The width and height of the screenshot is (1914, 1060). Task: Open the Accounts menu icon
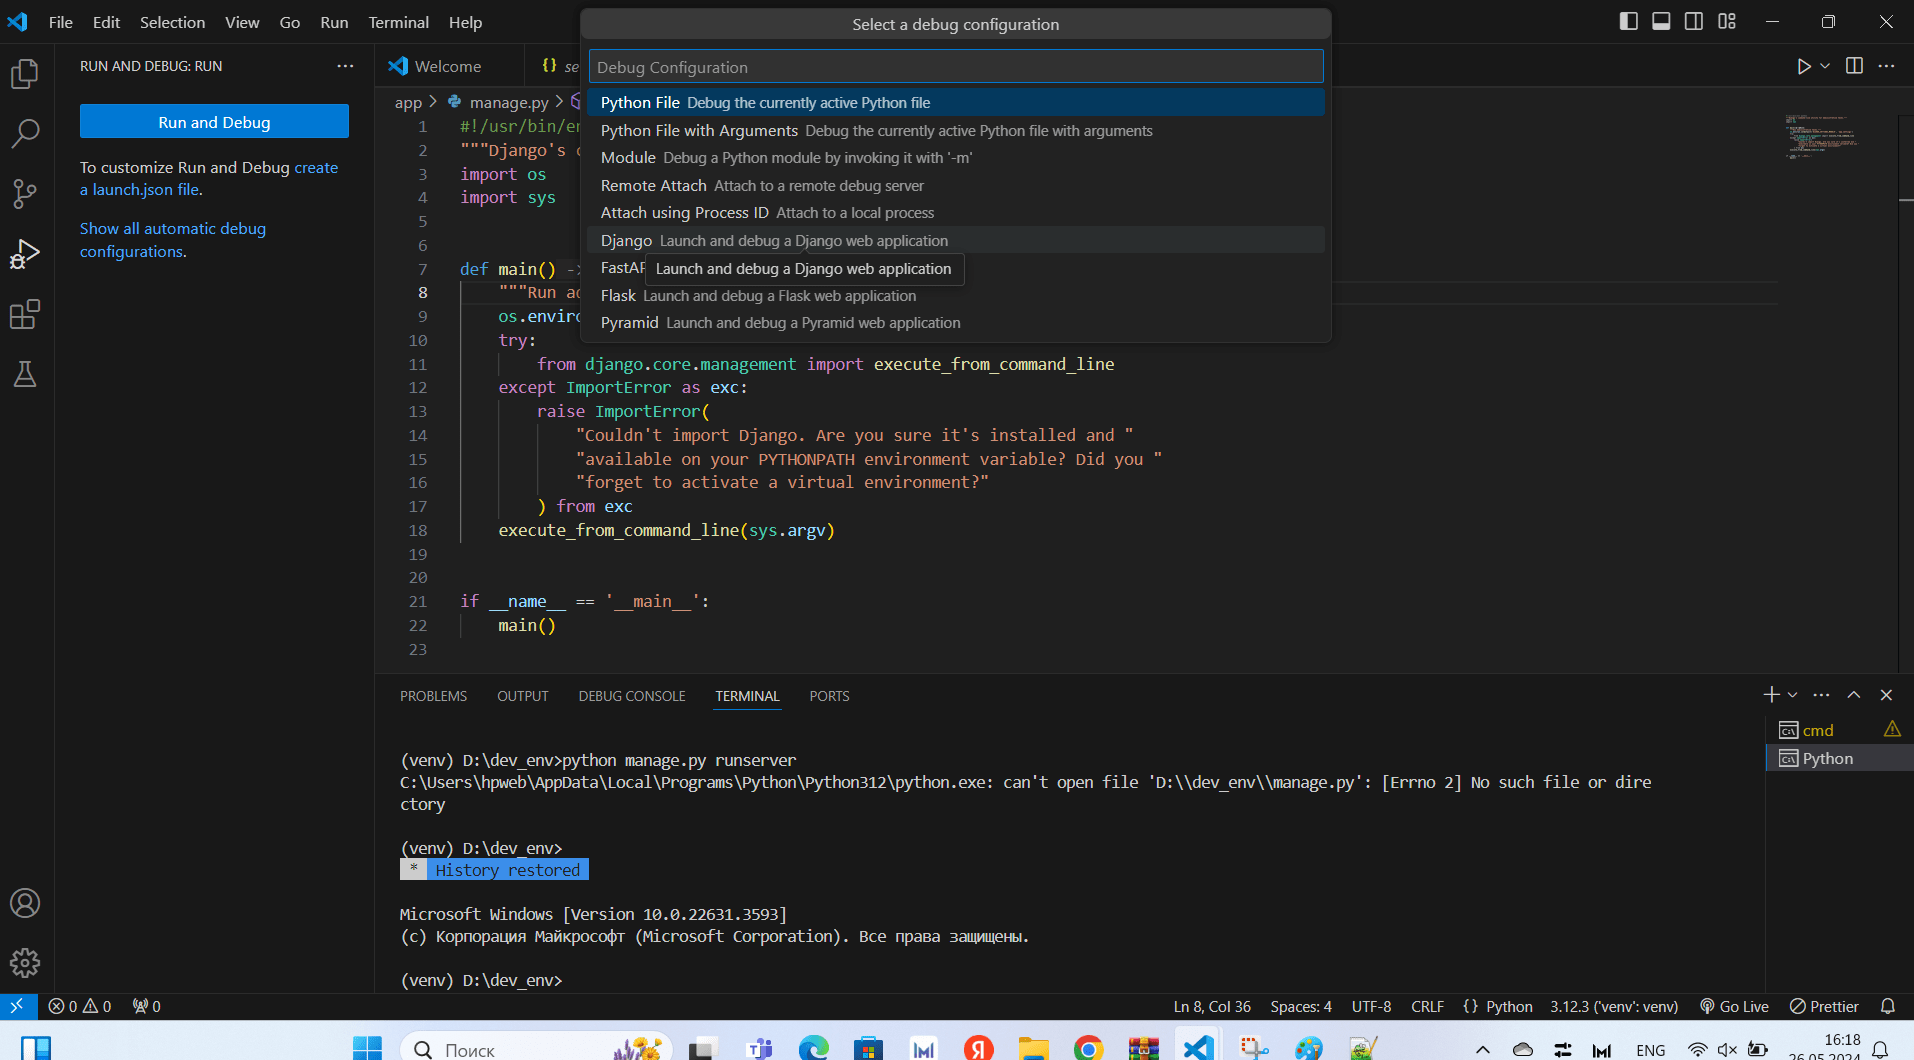pos(25,903)
